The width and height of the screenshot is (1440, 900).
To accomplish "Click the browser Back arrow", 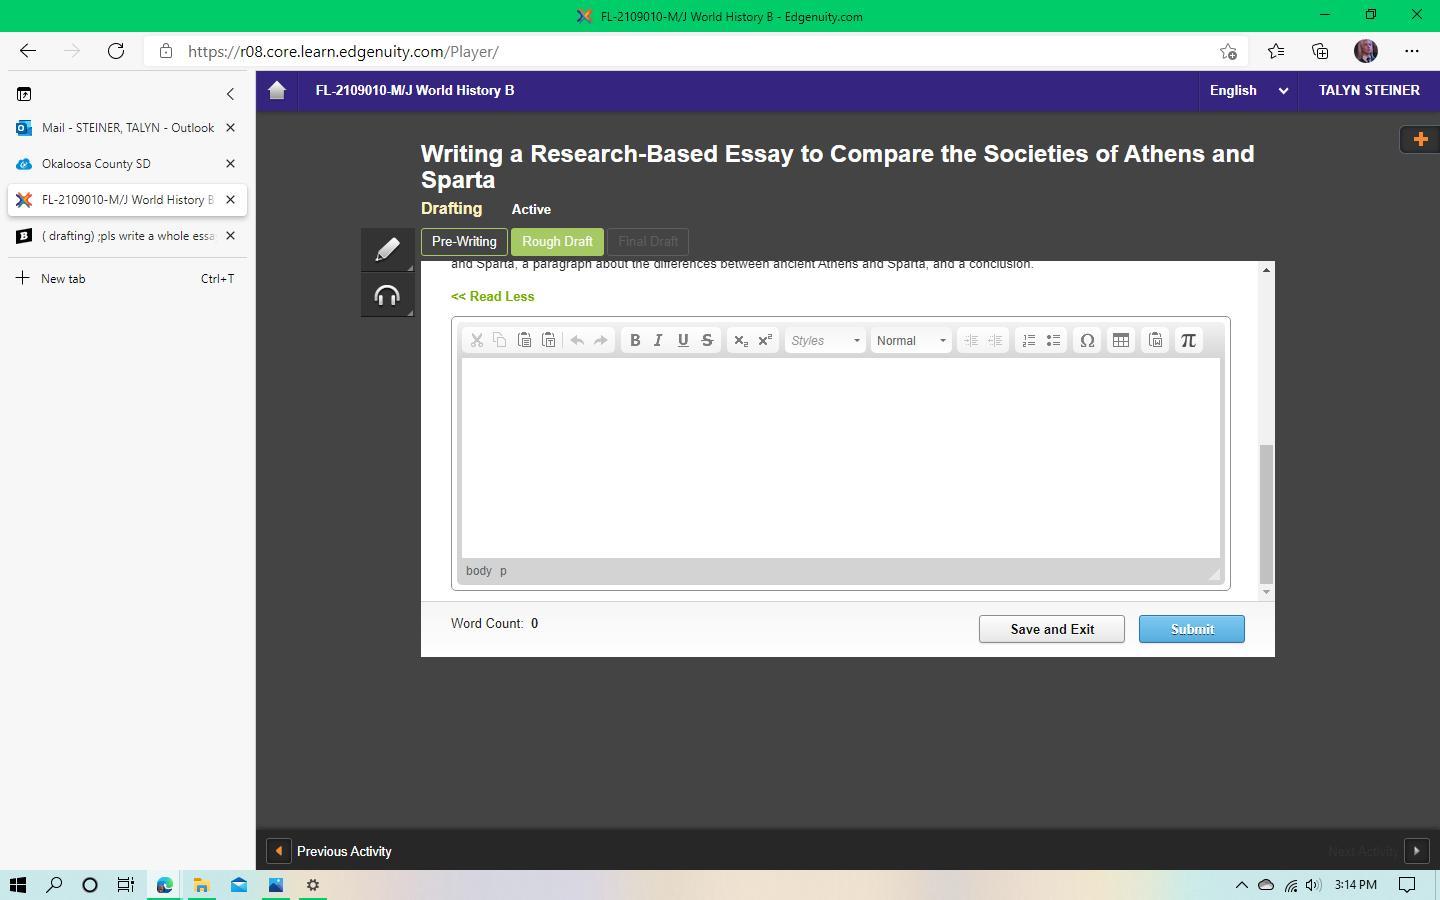I will click(27, 51).
